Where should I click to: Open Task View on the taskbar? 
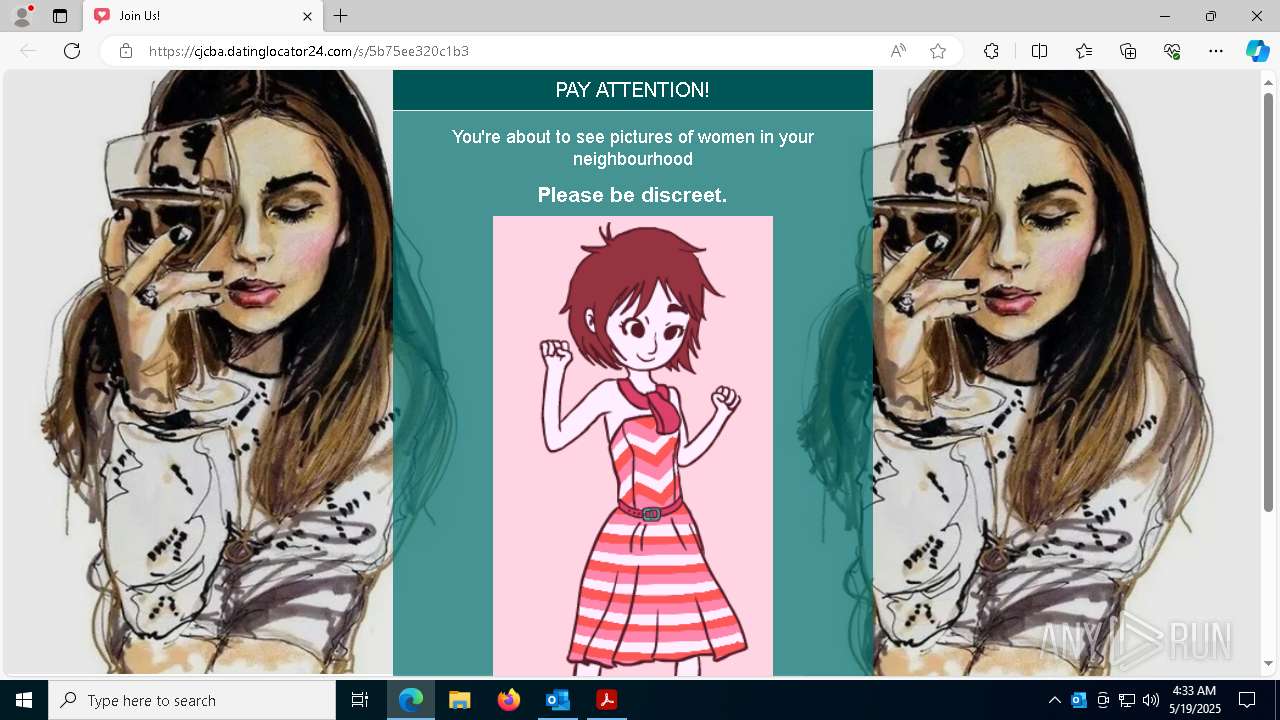coord(360,700)
